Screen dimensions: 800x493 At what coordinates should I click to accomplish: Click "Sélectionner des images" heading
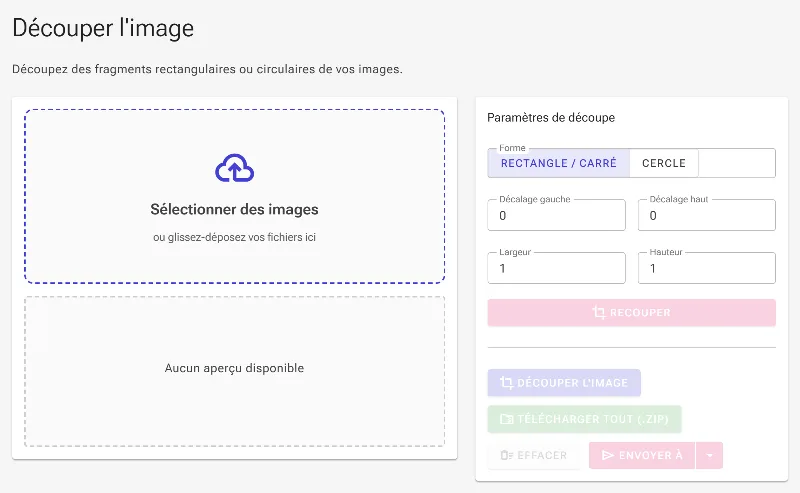(234, 209)
